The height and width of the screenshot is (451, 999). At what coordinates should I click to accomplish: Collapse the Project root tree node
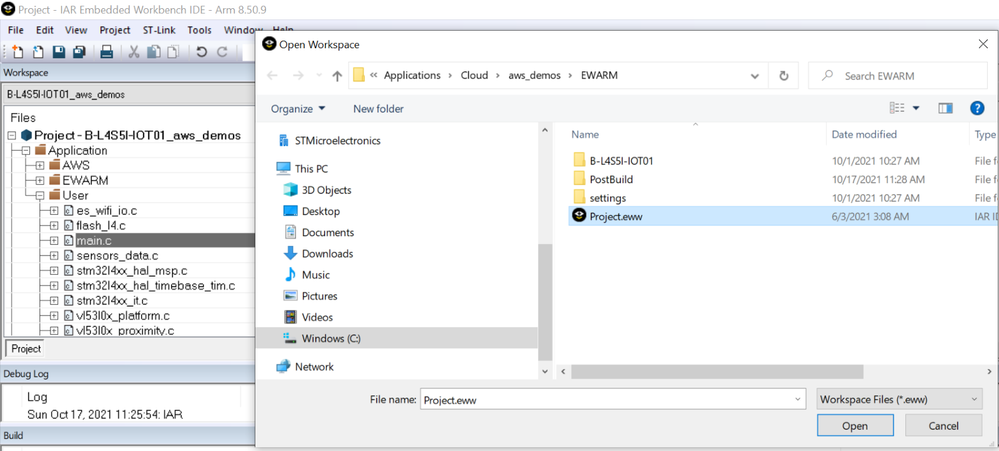(x=11, y=136)
